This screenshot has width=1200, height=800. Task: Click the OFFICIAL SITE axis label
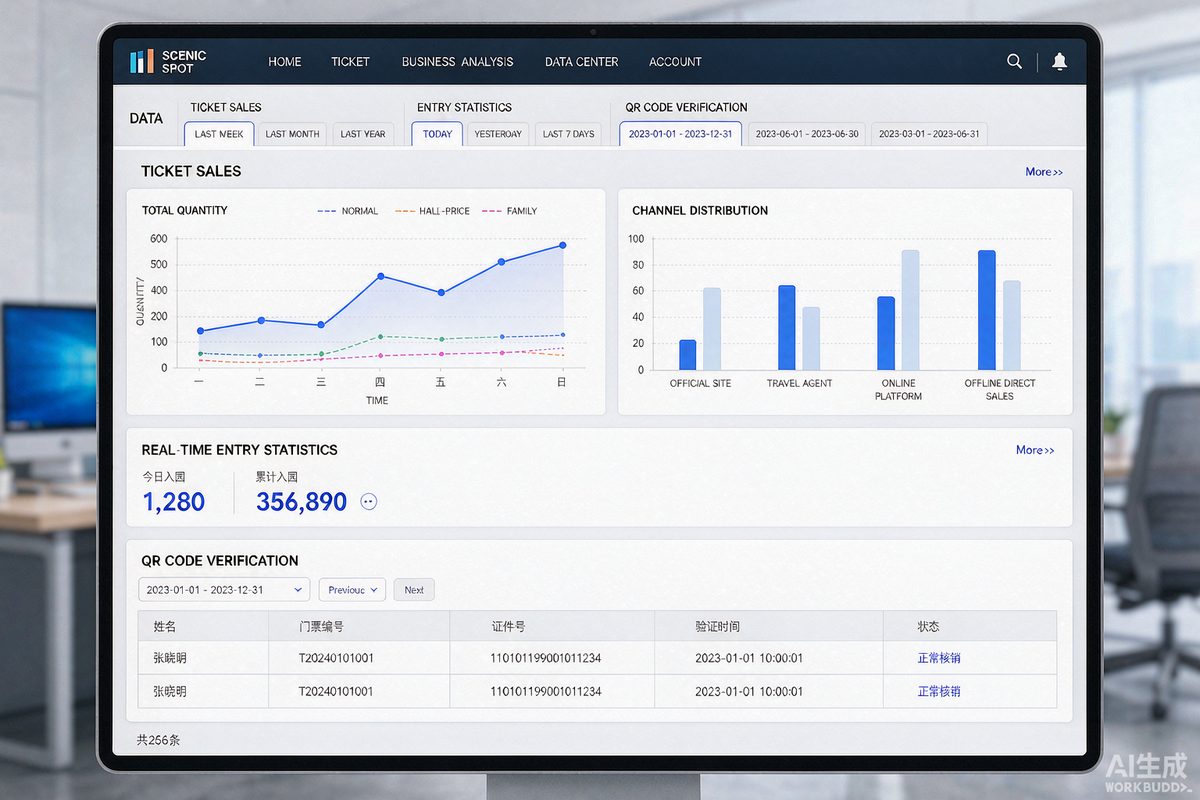(x=700, y=384)
